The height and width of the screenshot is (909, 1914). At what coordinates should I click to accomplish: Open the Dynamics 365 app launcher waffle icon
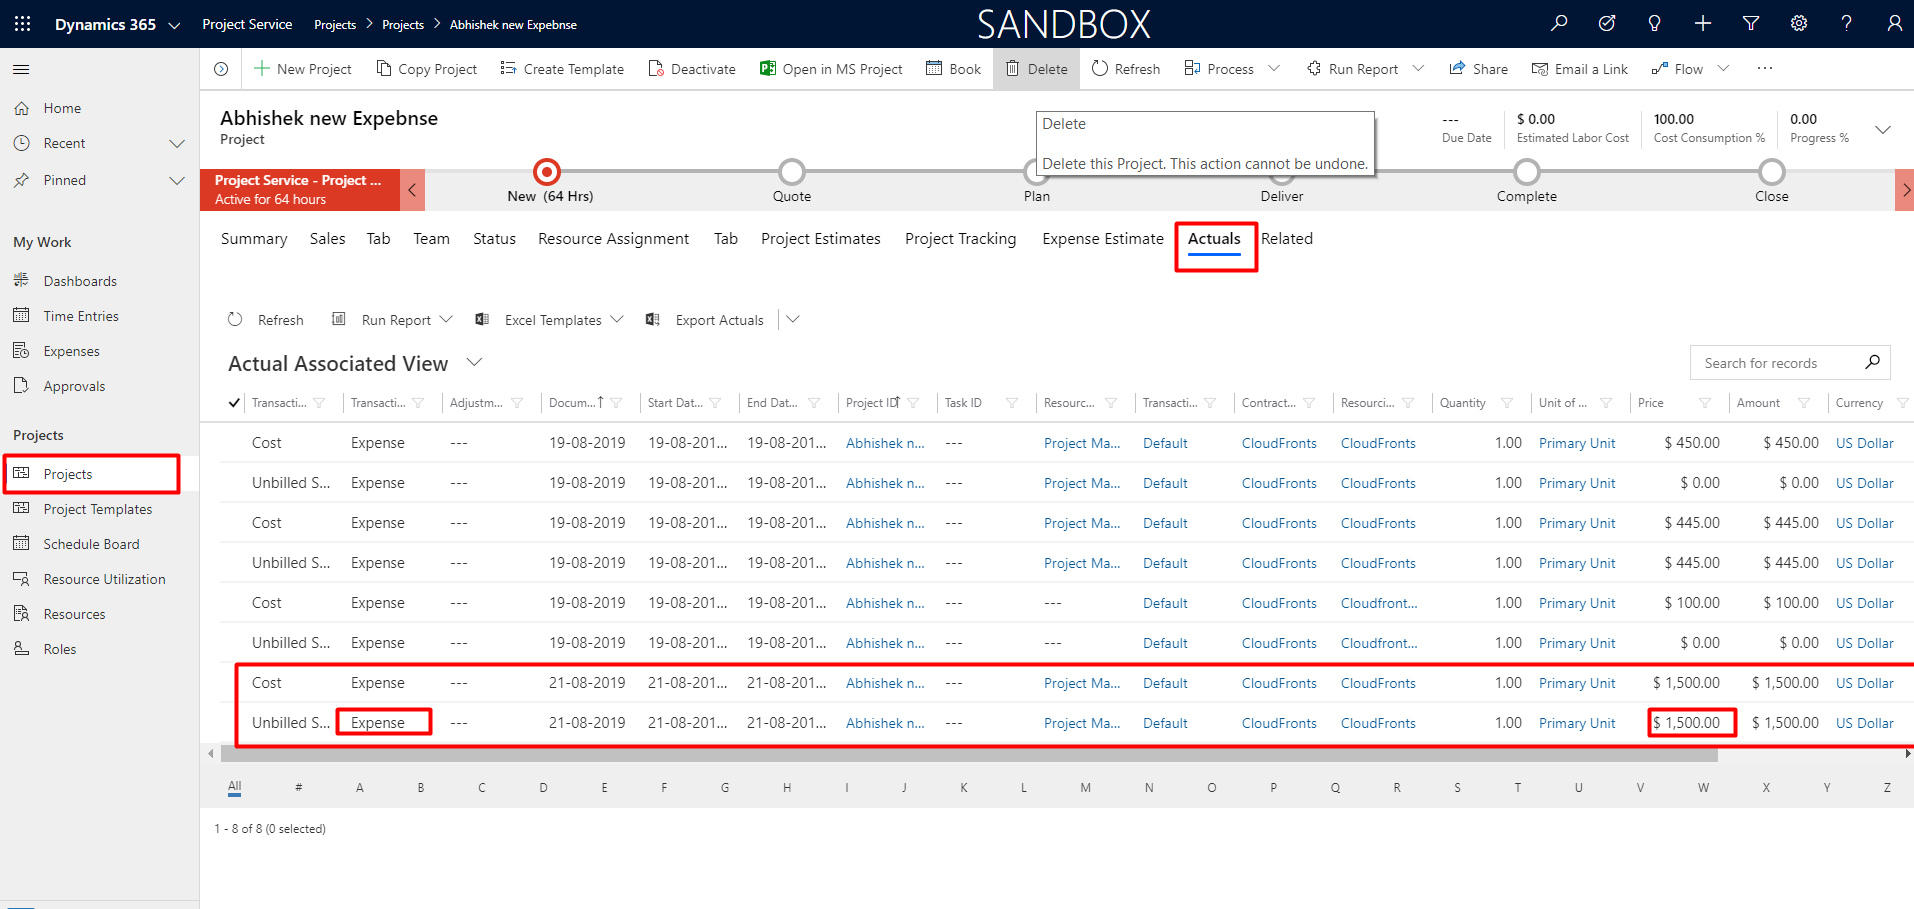point(22,24)
